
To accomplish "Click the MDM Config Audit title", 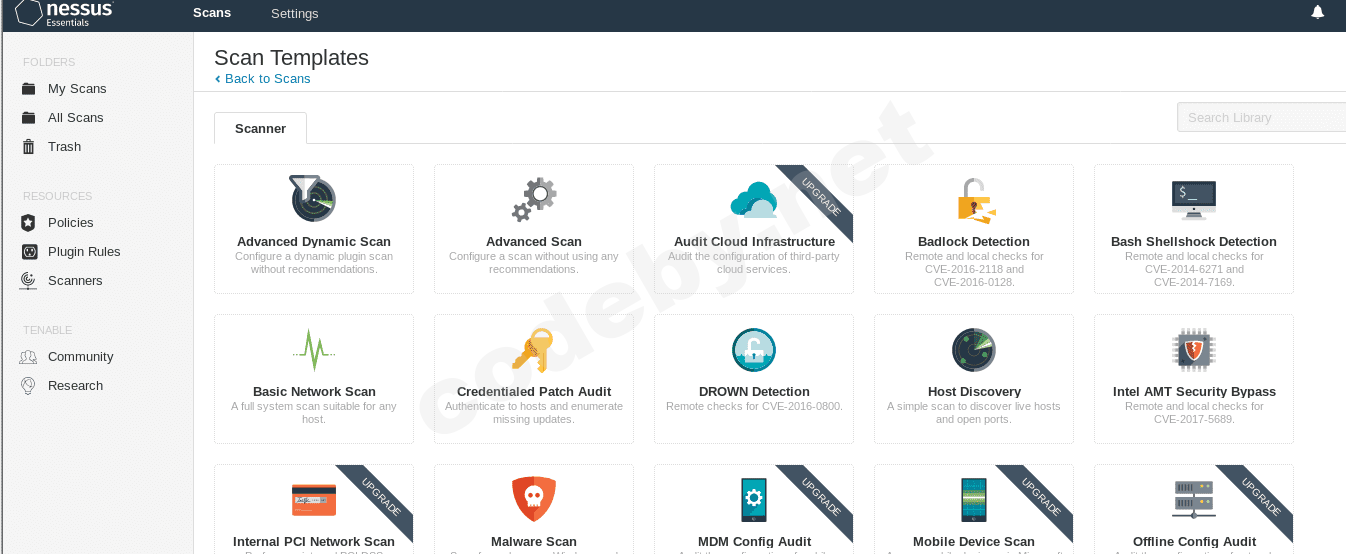I will (754, 542).
